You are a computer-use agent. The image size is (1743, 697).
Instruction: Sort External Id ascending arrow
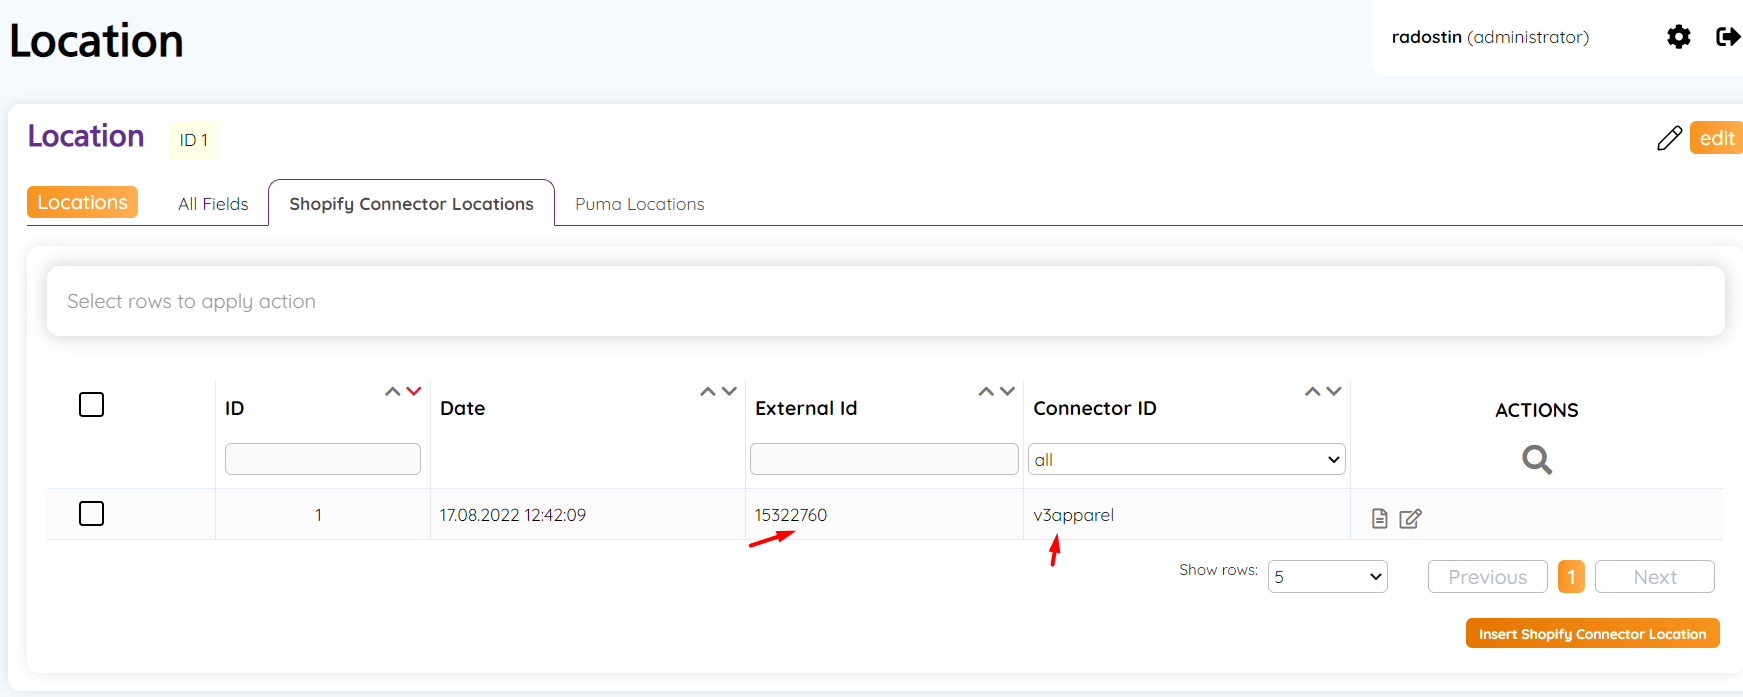(986, 392)
